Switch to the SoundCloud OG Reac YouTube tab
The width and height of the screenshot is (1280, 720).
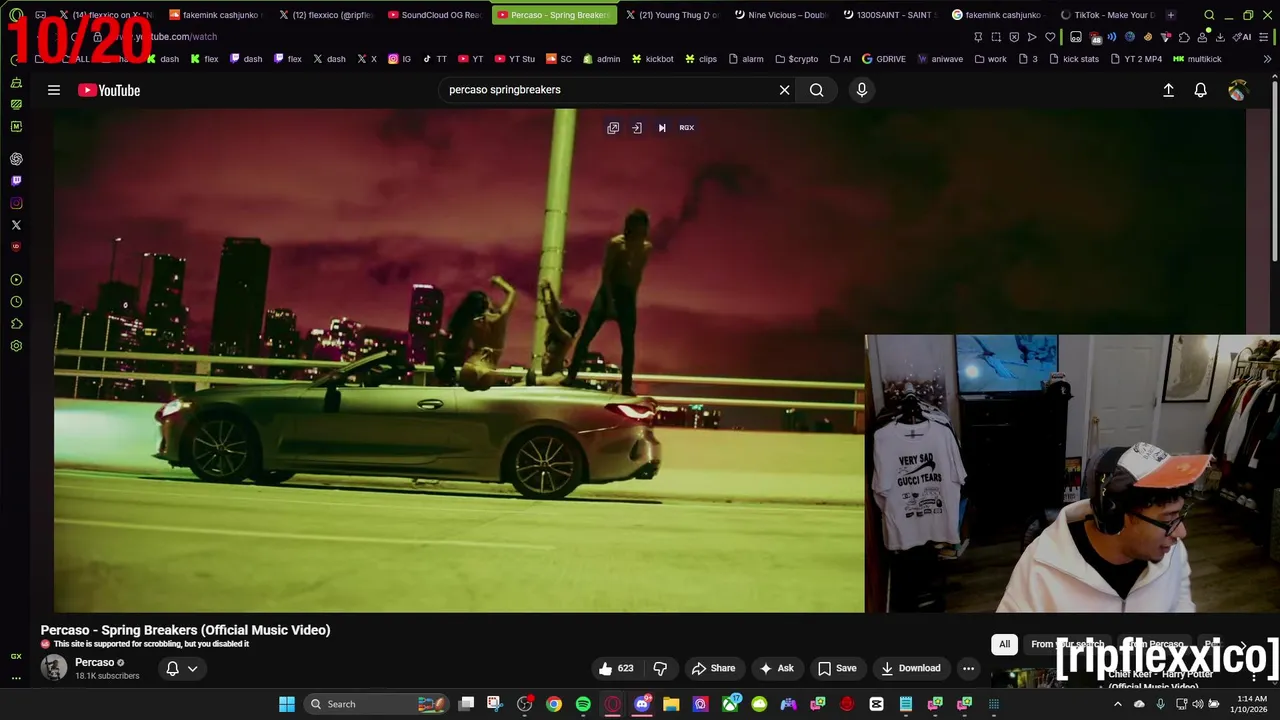[434, 15]
